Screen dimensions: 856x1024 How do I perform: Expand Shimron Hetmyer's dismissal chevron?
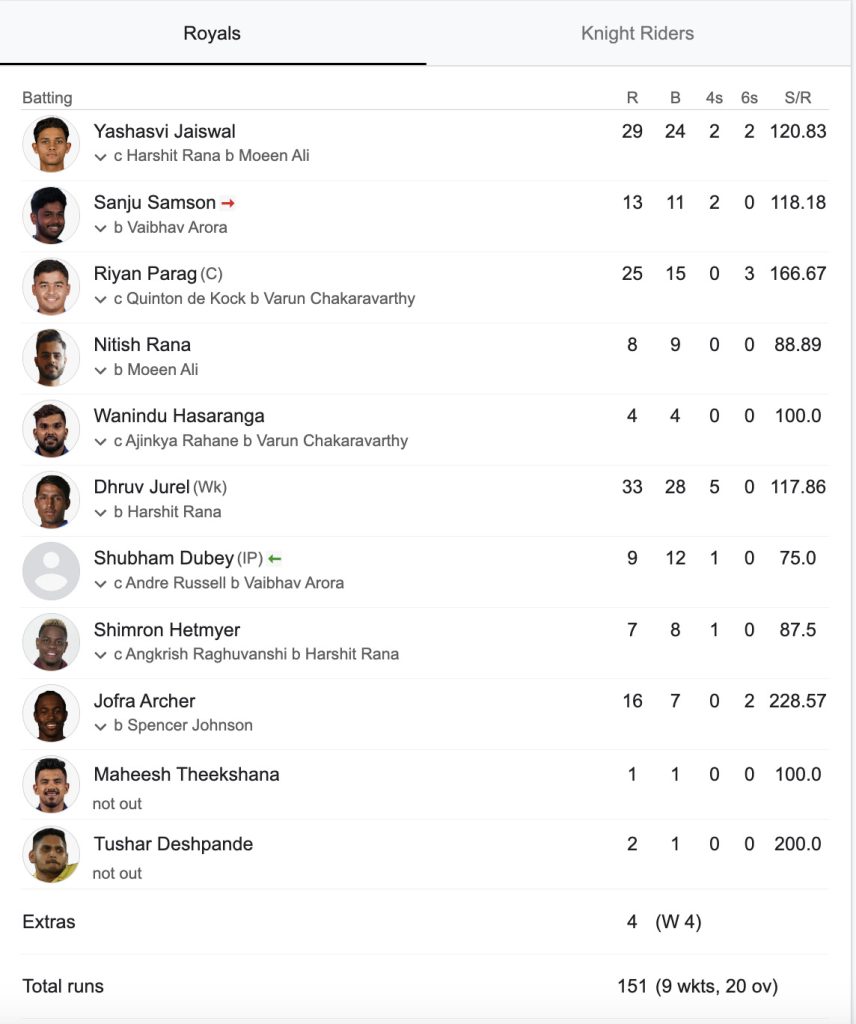coord(100,655)
